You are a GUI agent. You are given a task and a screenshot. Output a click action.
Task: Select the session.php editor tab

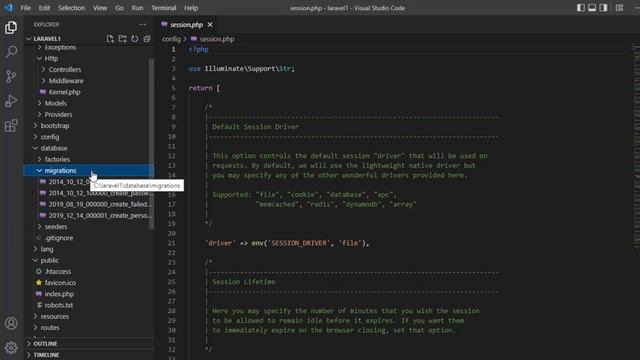tap(186, 25)
